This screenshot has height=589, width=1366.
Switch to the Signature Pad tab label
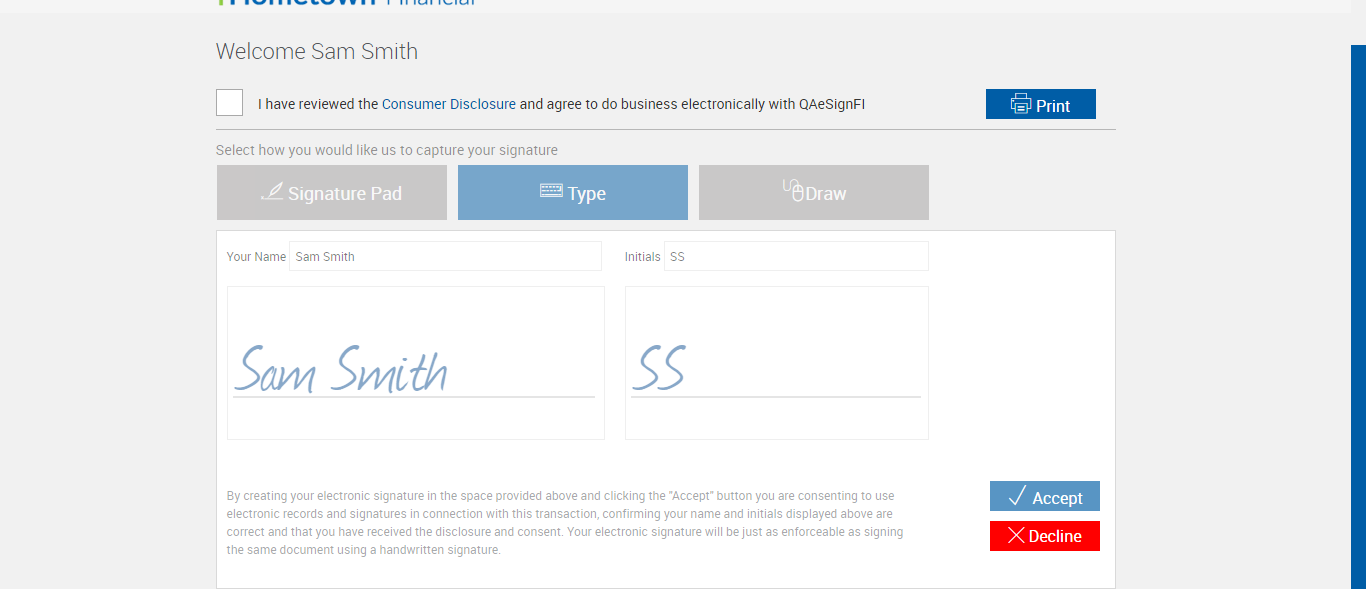(345, 194)
